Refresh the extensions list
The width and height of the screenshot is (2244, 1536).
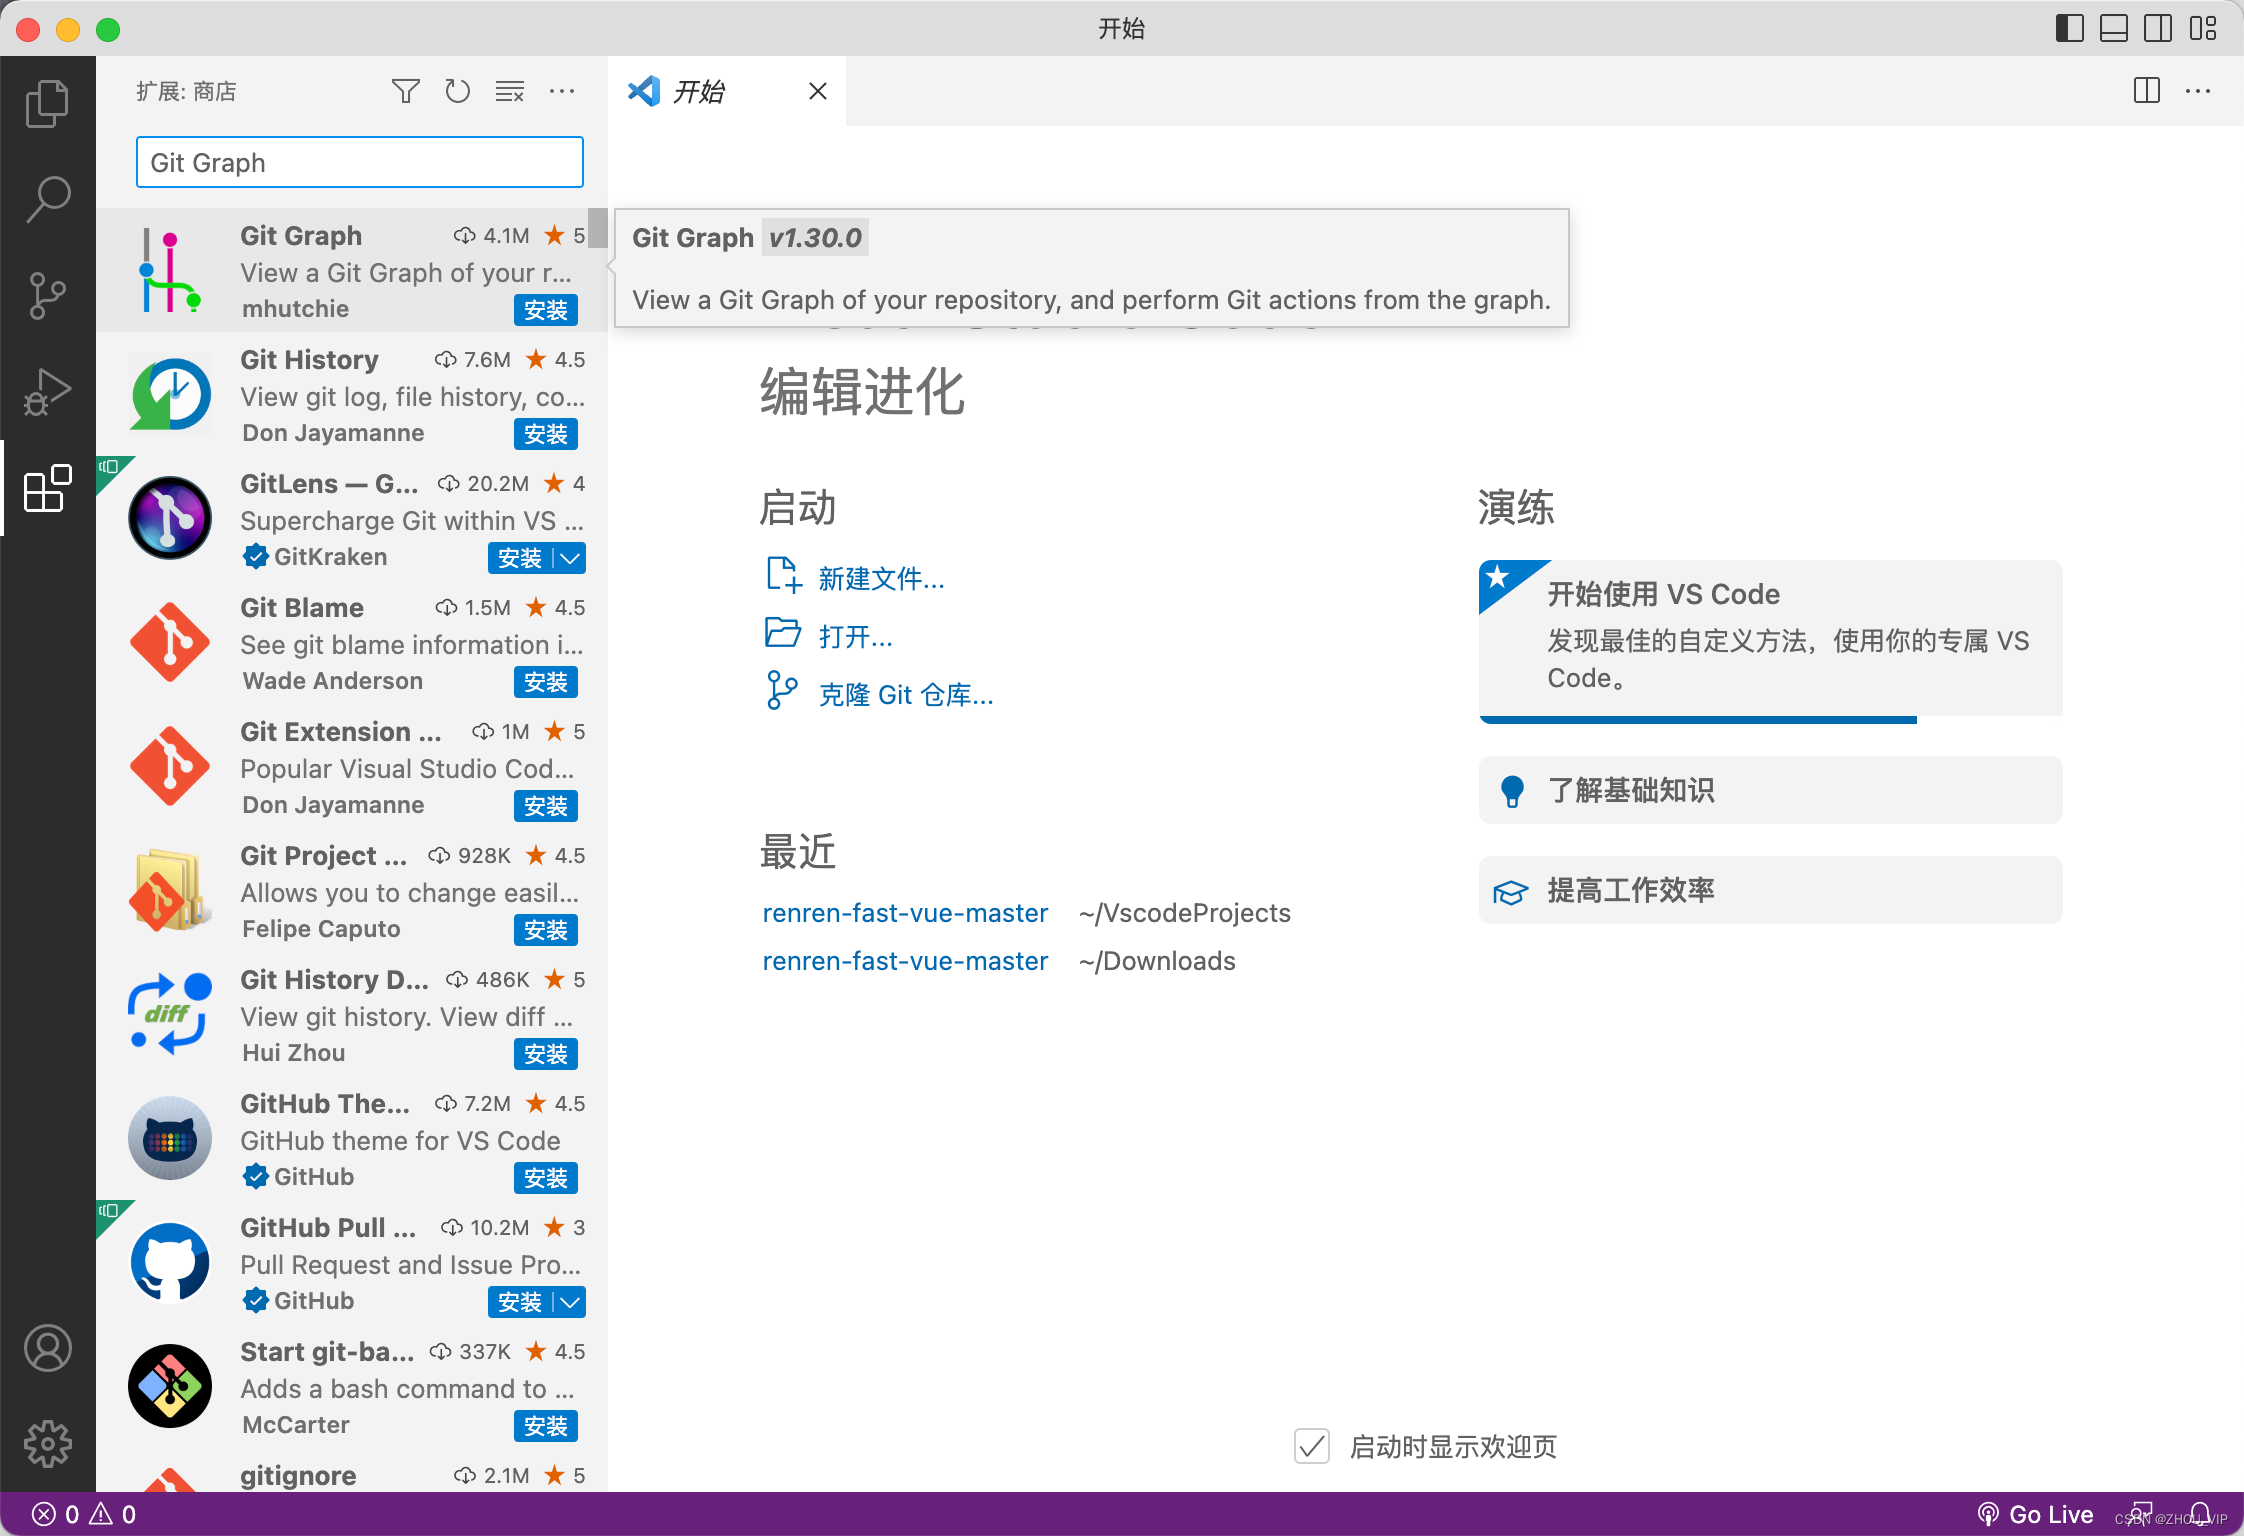tap(457, 91)
